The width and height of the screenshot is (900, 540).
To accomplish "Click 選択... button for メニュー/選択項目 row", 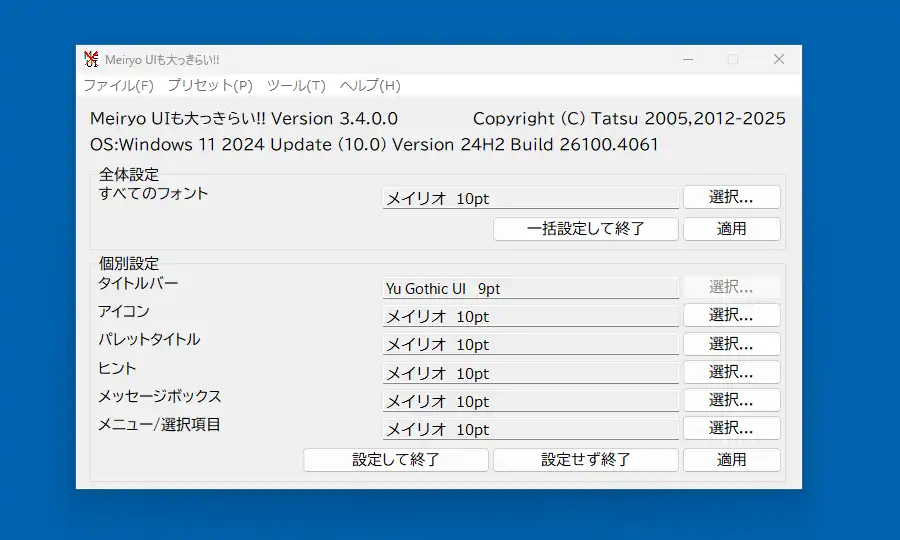I will [x=732, y=428].
